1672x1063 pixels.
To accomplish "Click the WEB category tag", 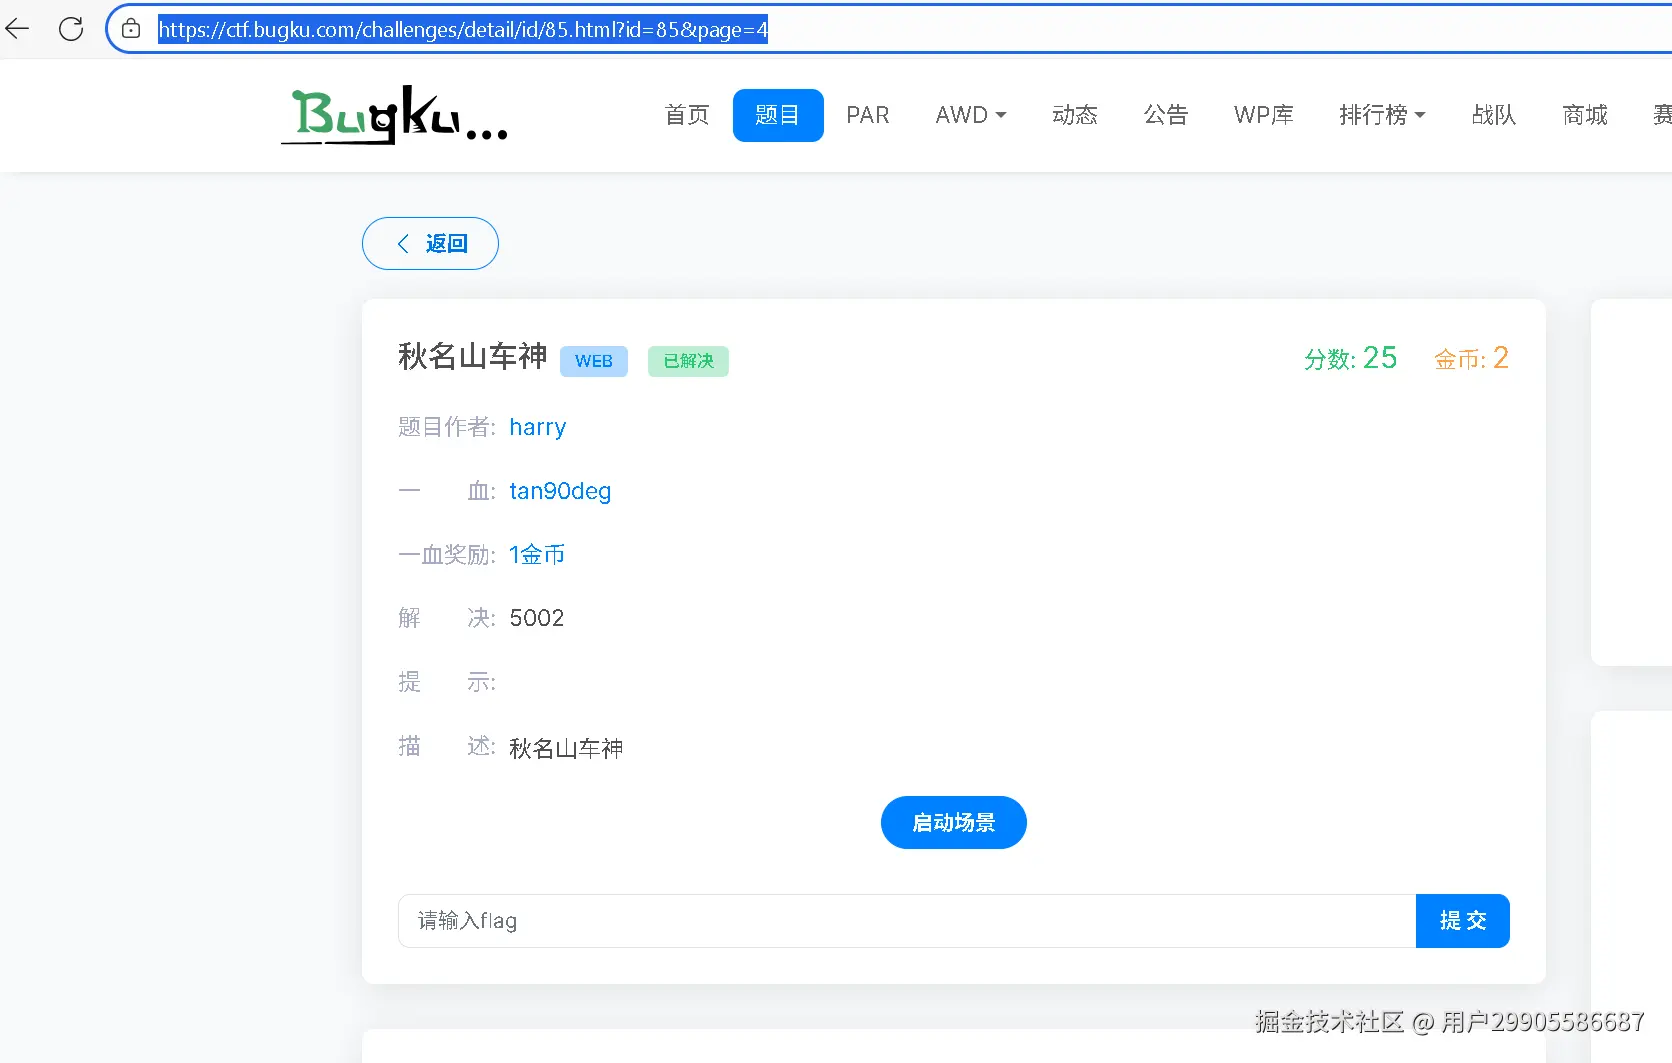I will [594, 361].
